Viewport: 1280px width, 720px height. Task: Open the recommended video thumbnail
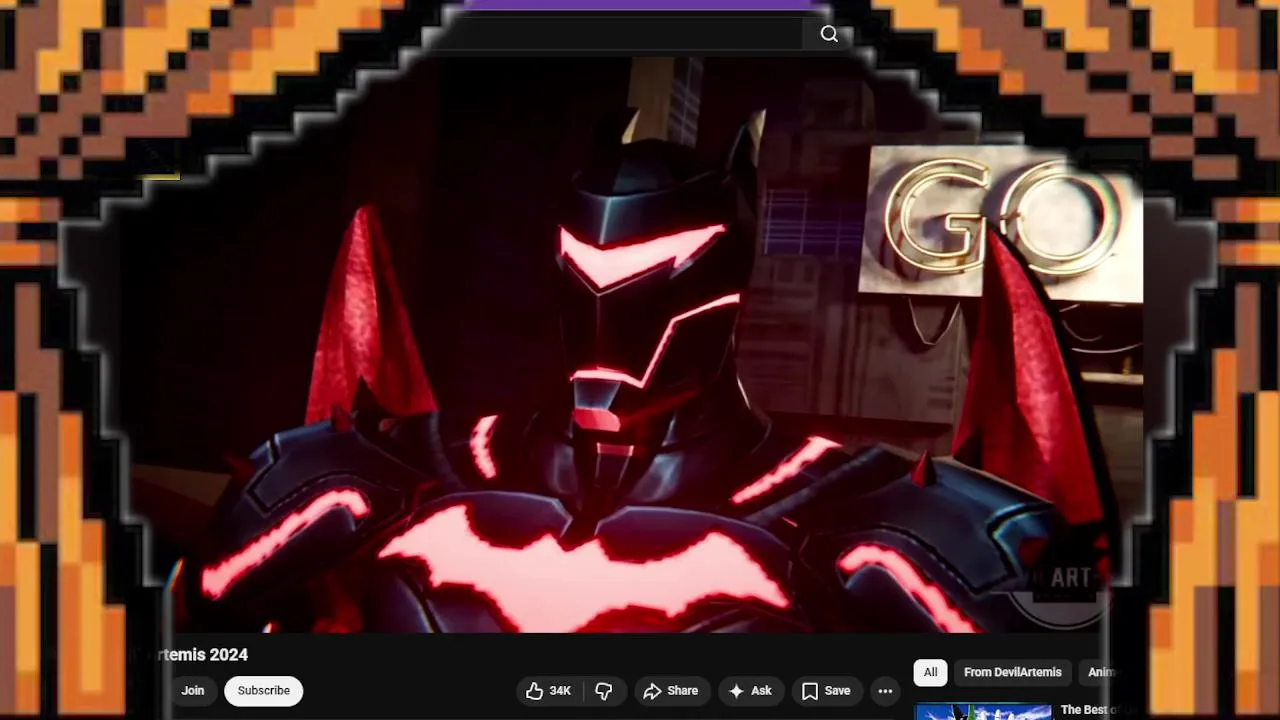pos(983,712)
